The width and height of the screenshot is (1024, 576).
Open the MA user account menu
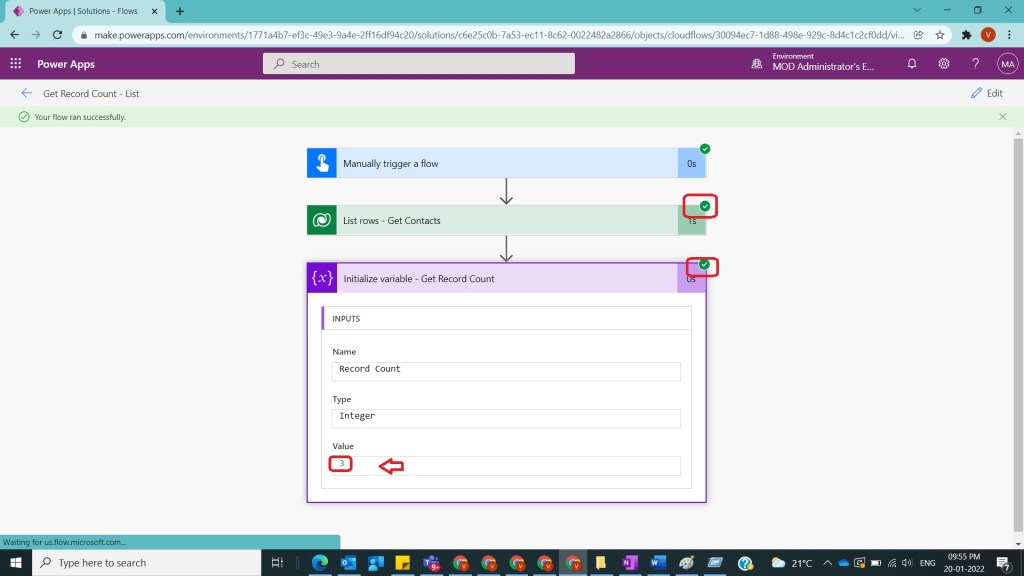[x=1006, y=63]
